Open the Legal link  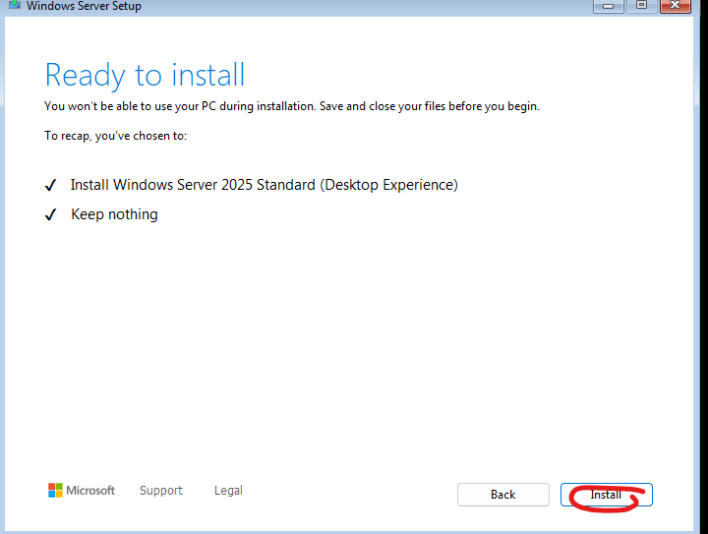tap(228, 490)
